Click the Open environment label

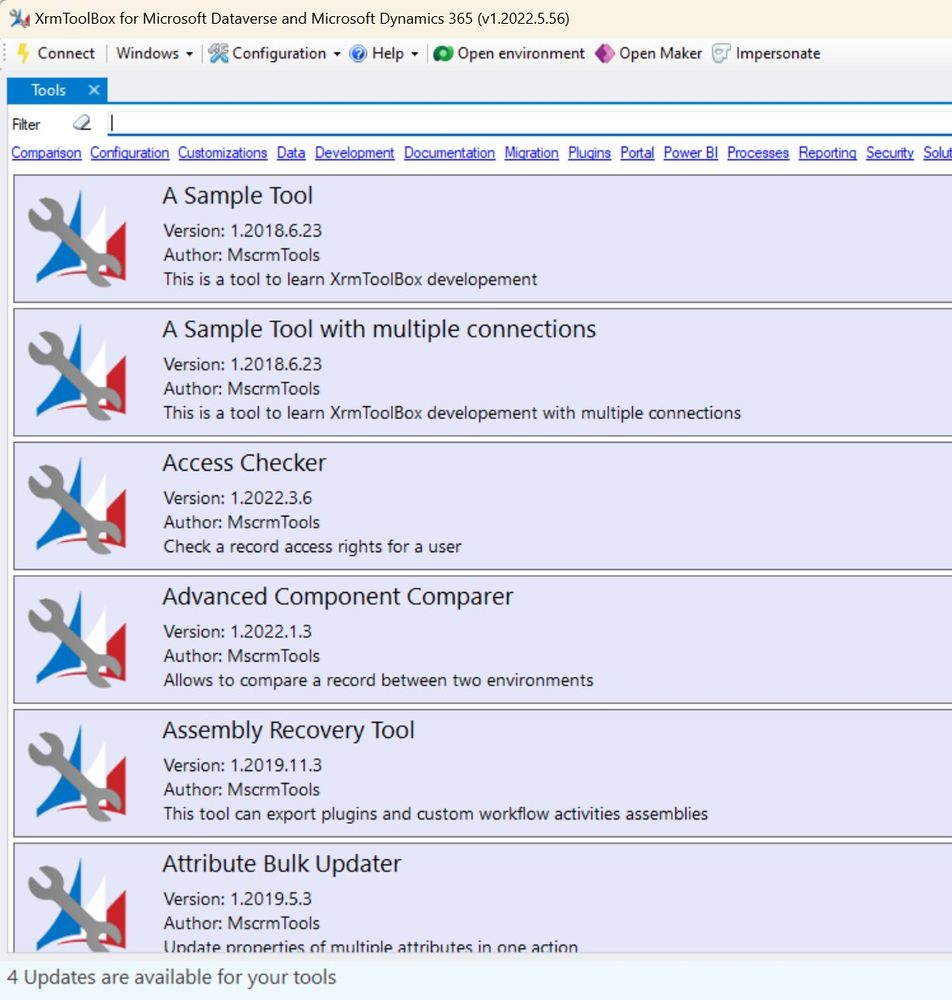521,54
